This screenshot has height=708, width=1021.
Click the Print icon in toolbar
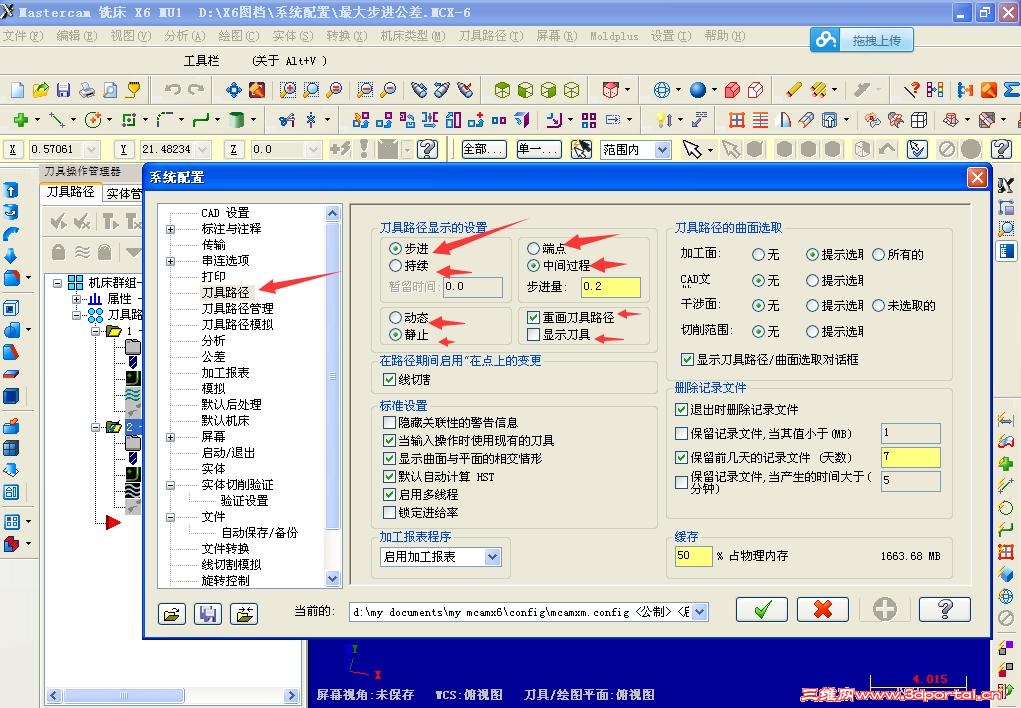click(x=87, y=90)
